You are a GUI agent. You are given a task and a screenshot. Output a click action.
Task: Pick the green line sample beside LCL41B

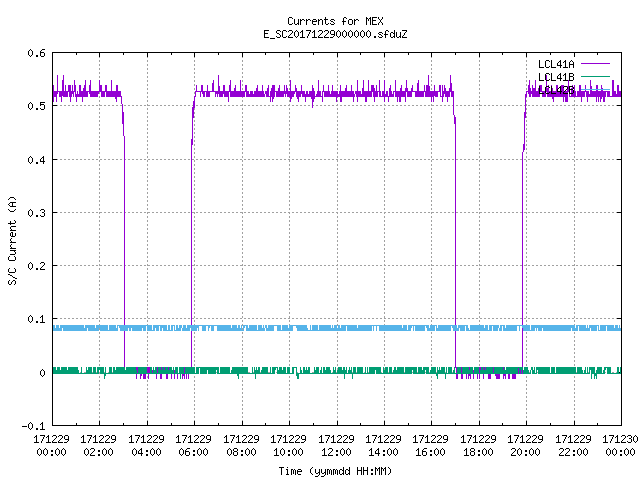tap(595, 76)
